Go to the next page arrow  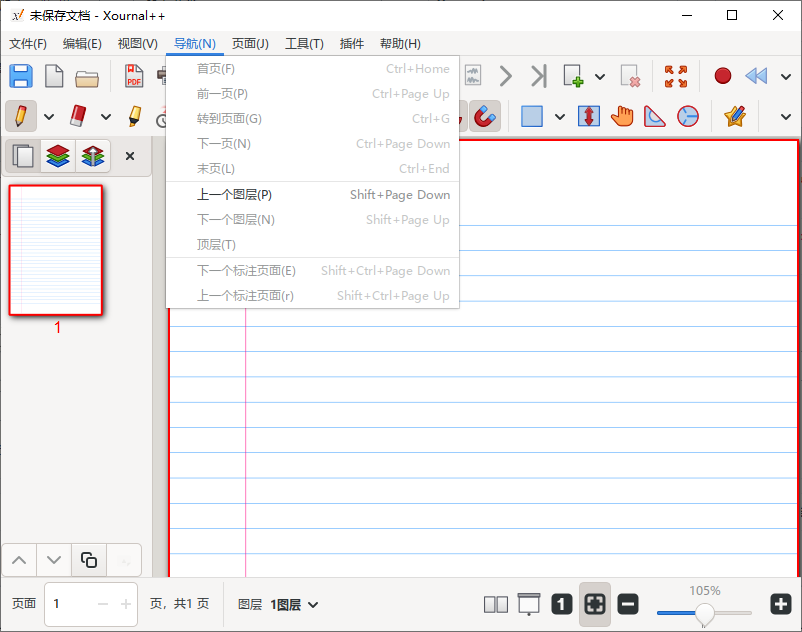point(505,76)
